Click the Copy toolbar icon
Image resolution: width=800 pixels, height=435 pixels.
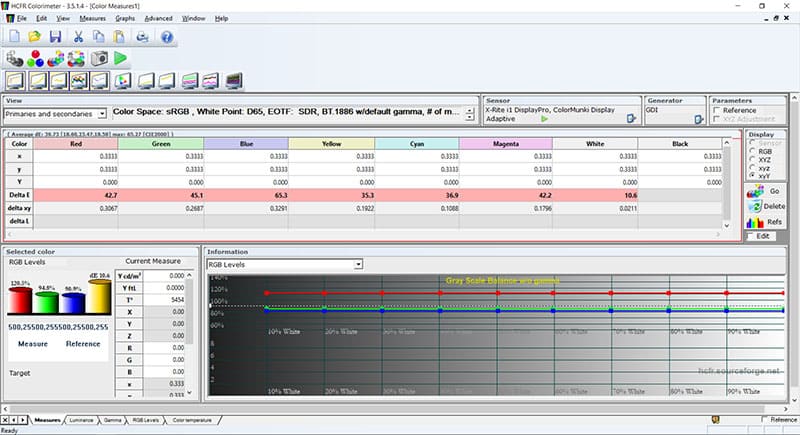[98, 37]
